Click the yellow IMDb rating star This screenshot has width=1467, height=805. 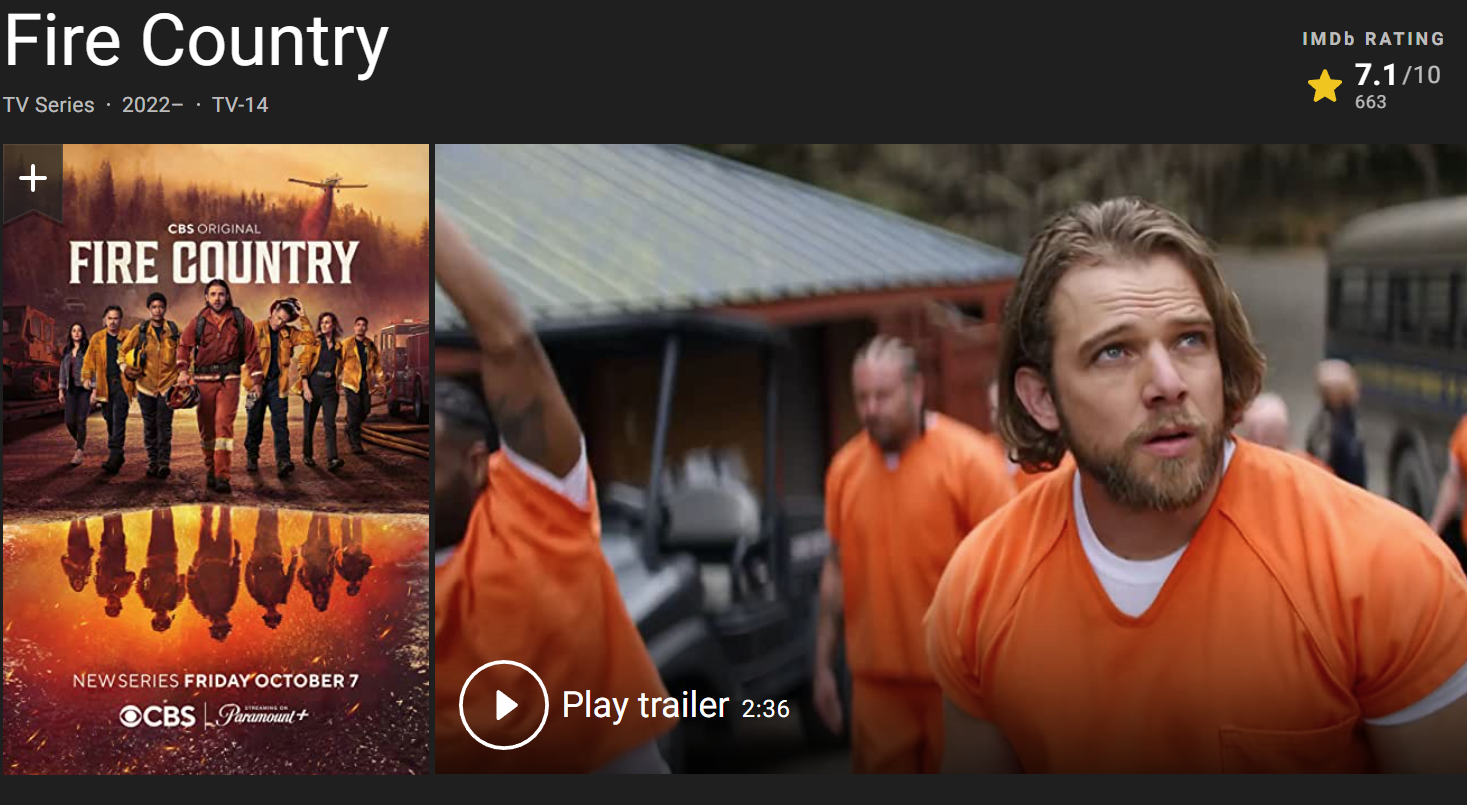point(1325,87)
